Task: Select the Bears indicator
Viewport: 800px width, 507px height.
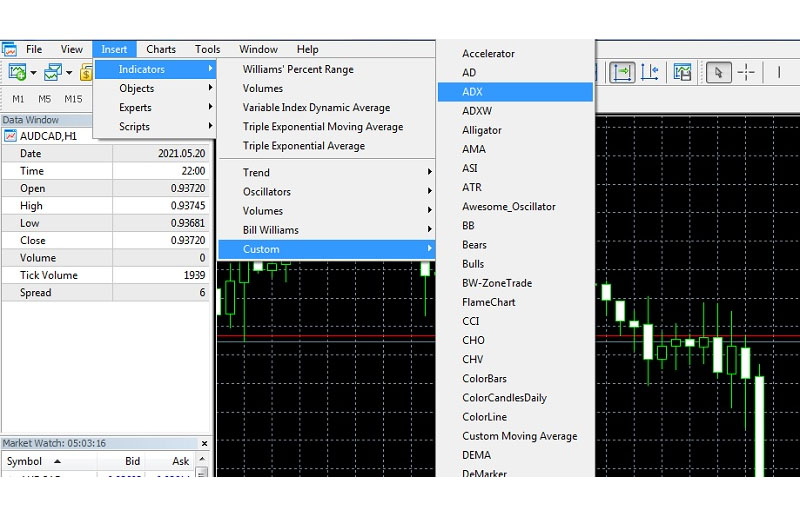Action: pyautogui.click(x=474, y=245)
